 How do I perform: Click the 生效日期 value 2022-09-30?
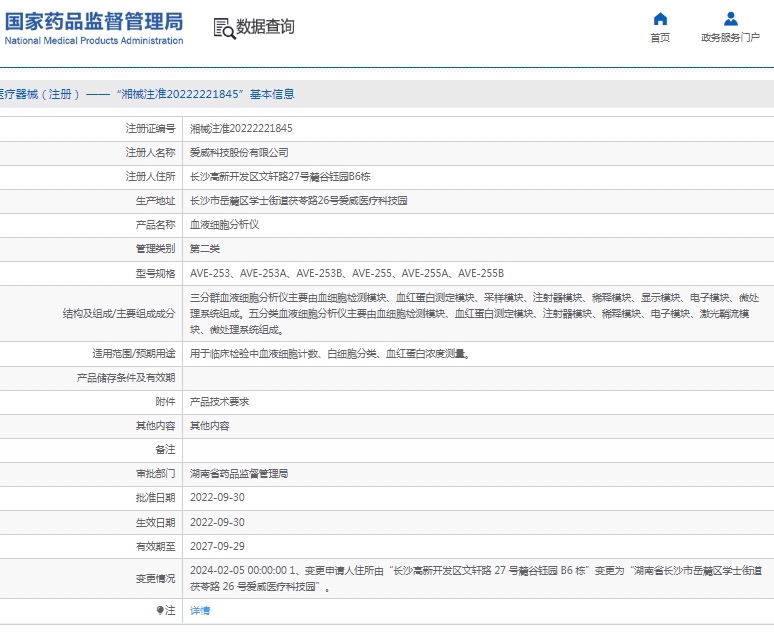[x=217, y=522]
